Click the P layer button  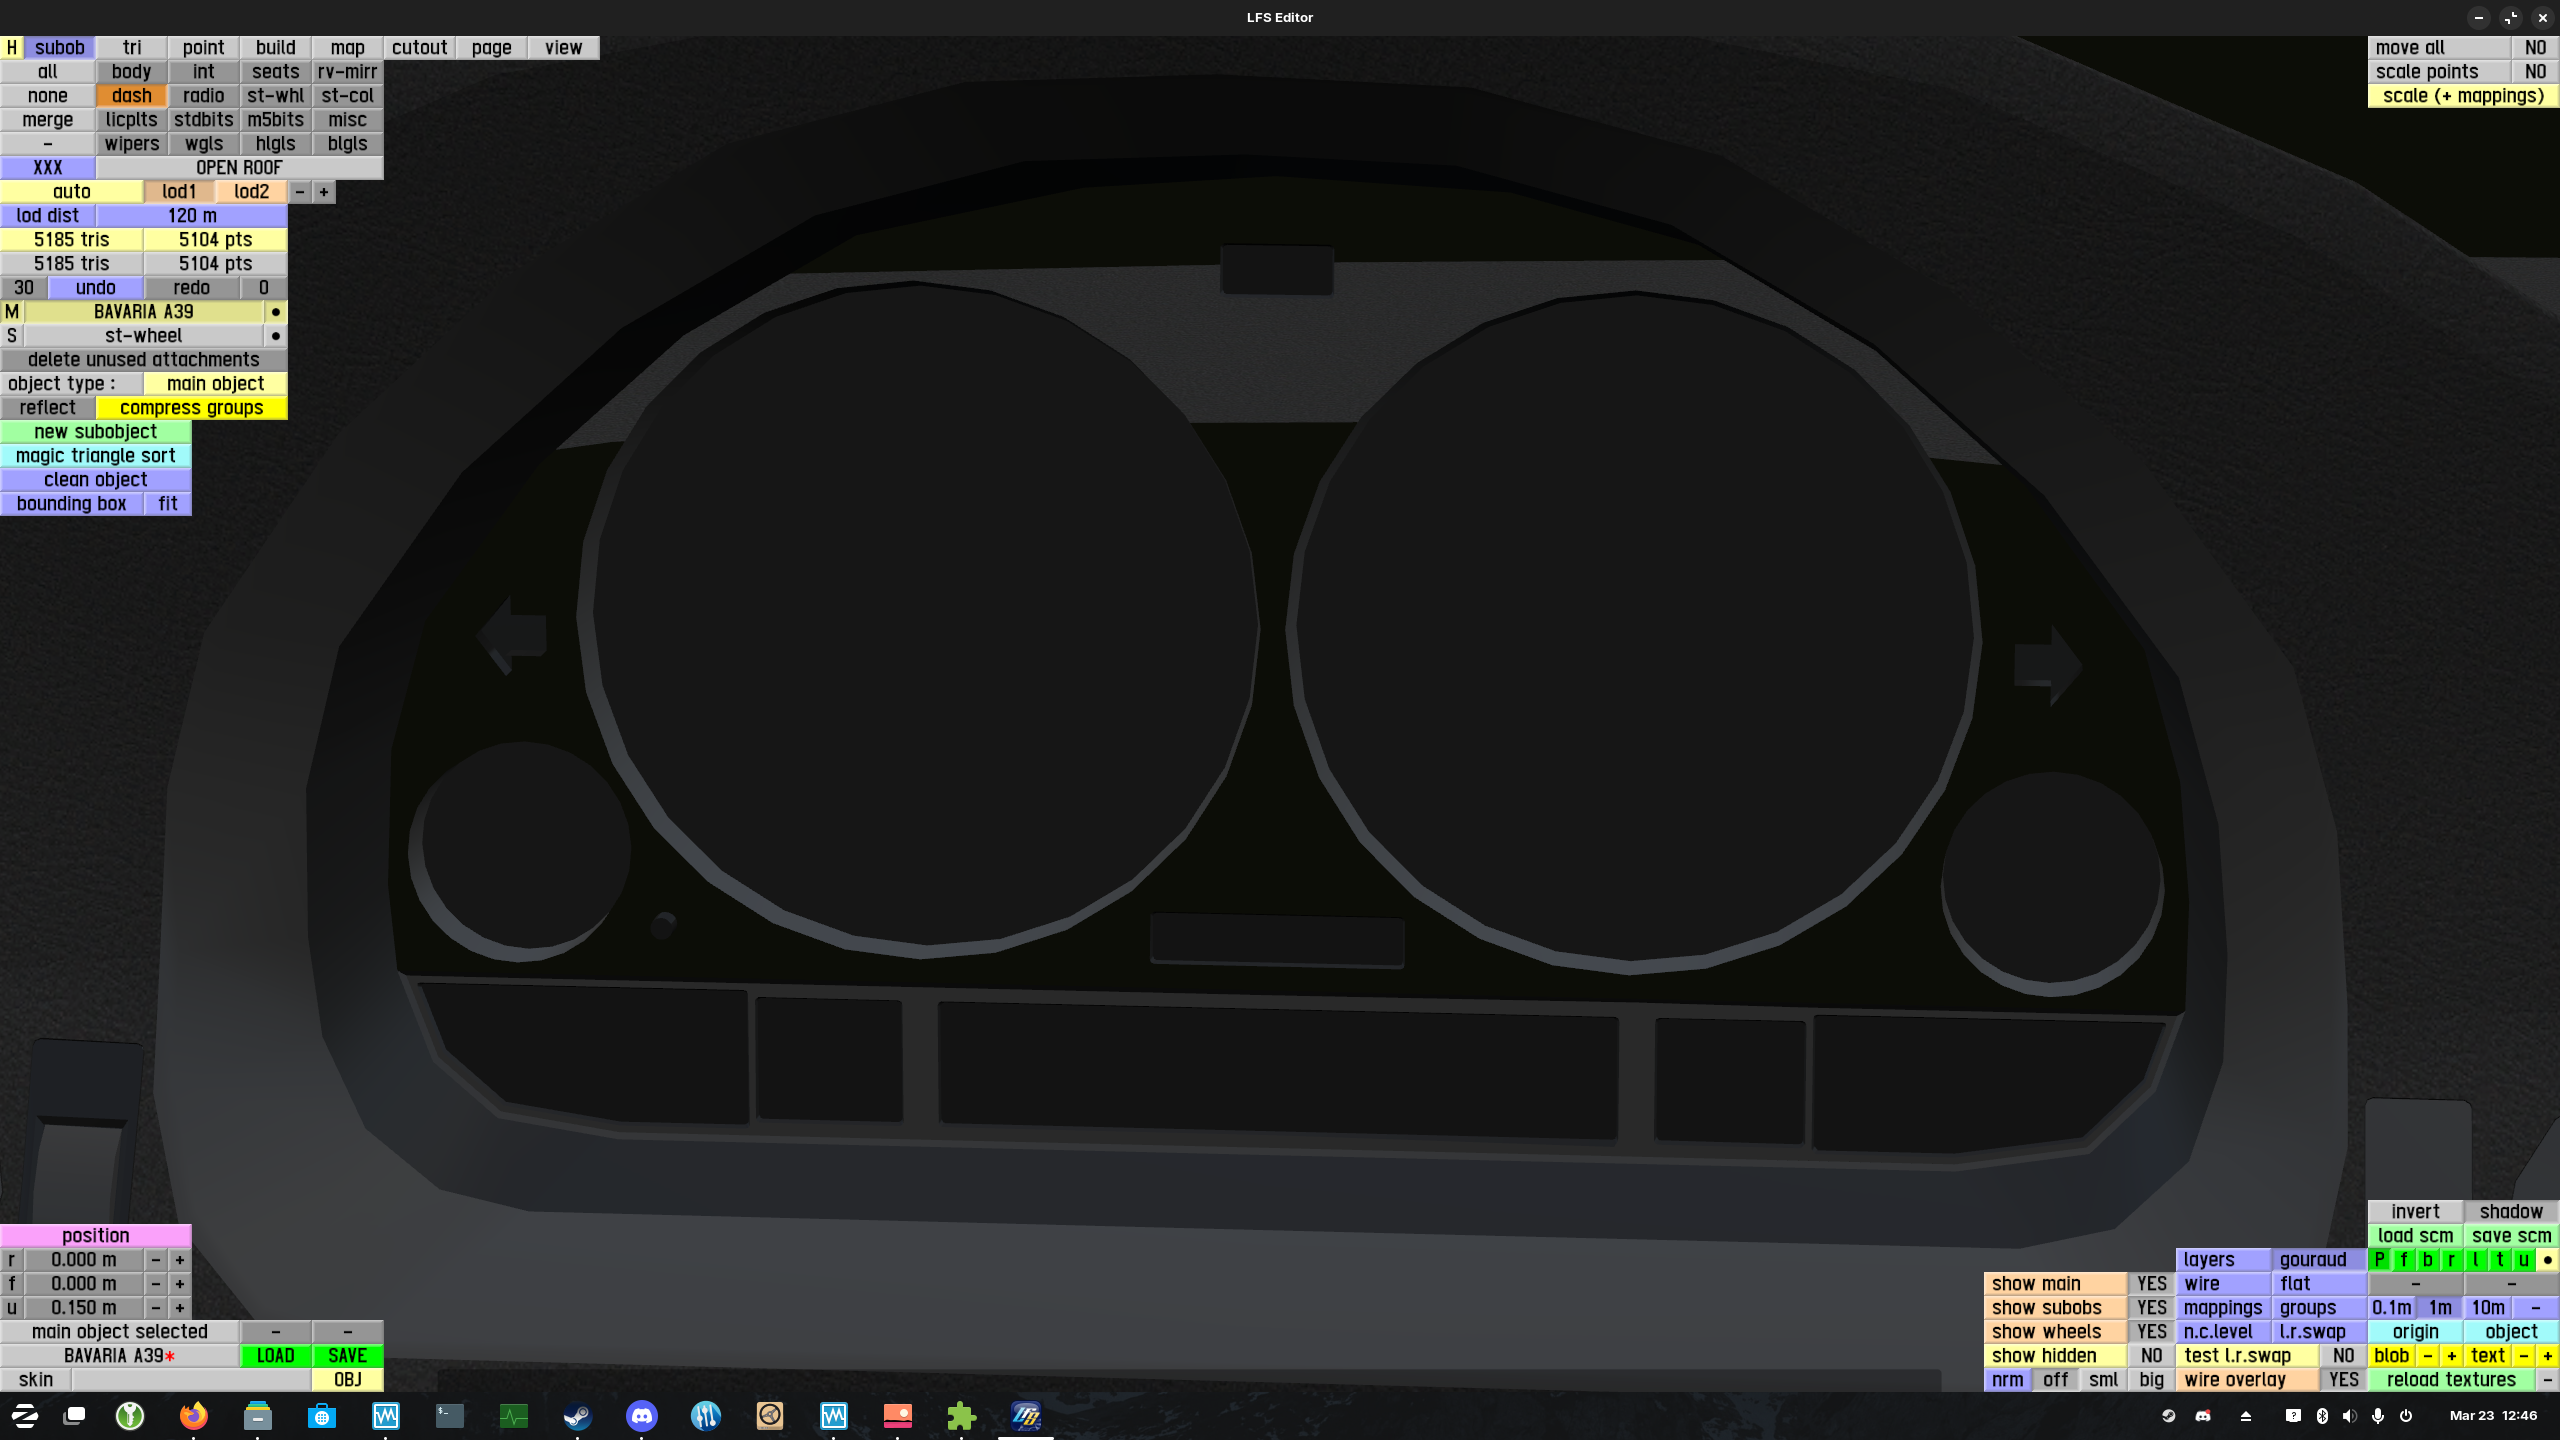click(x=2380, y=1260)
